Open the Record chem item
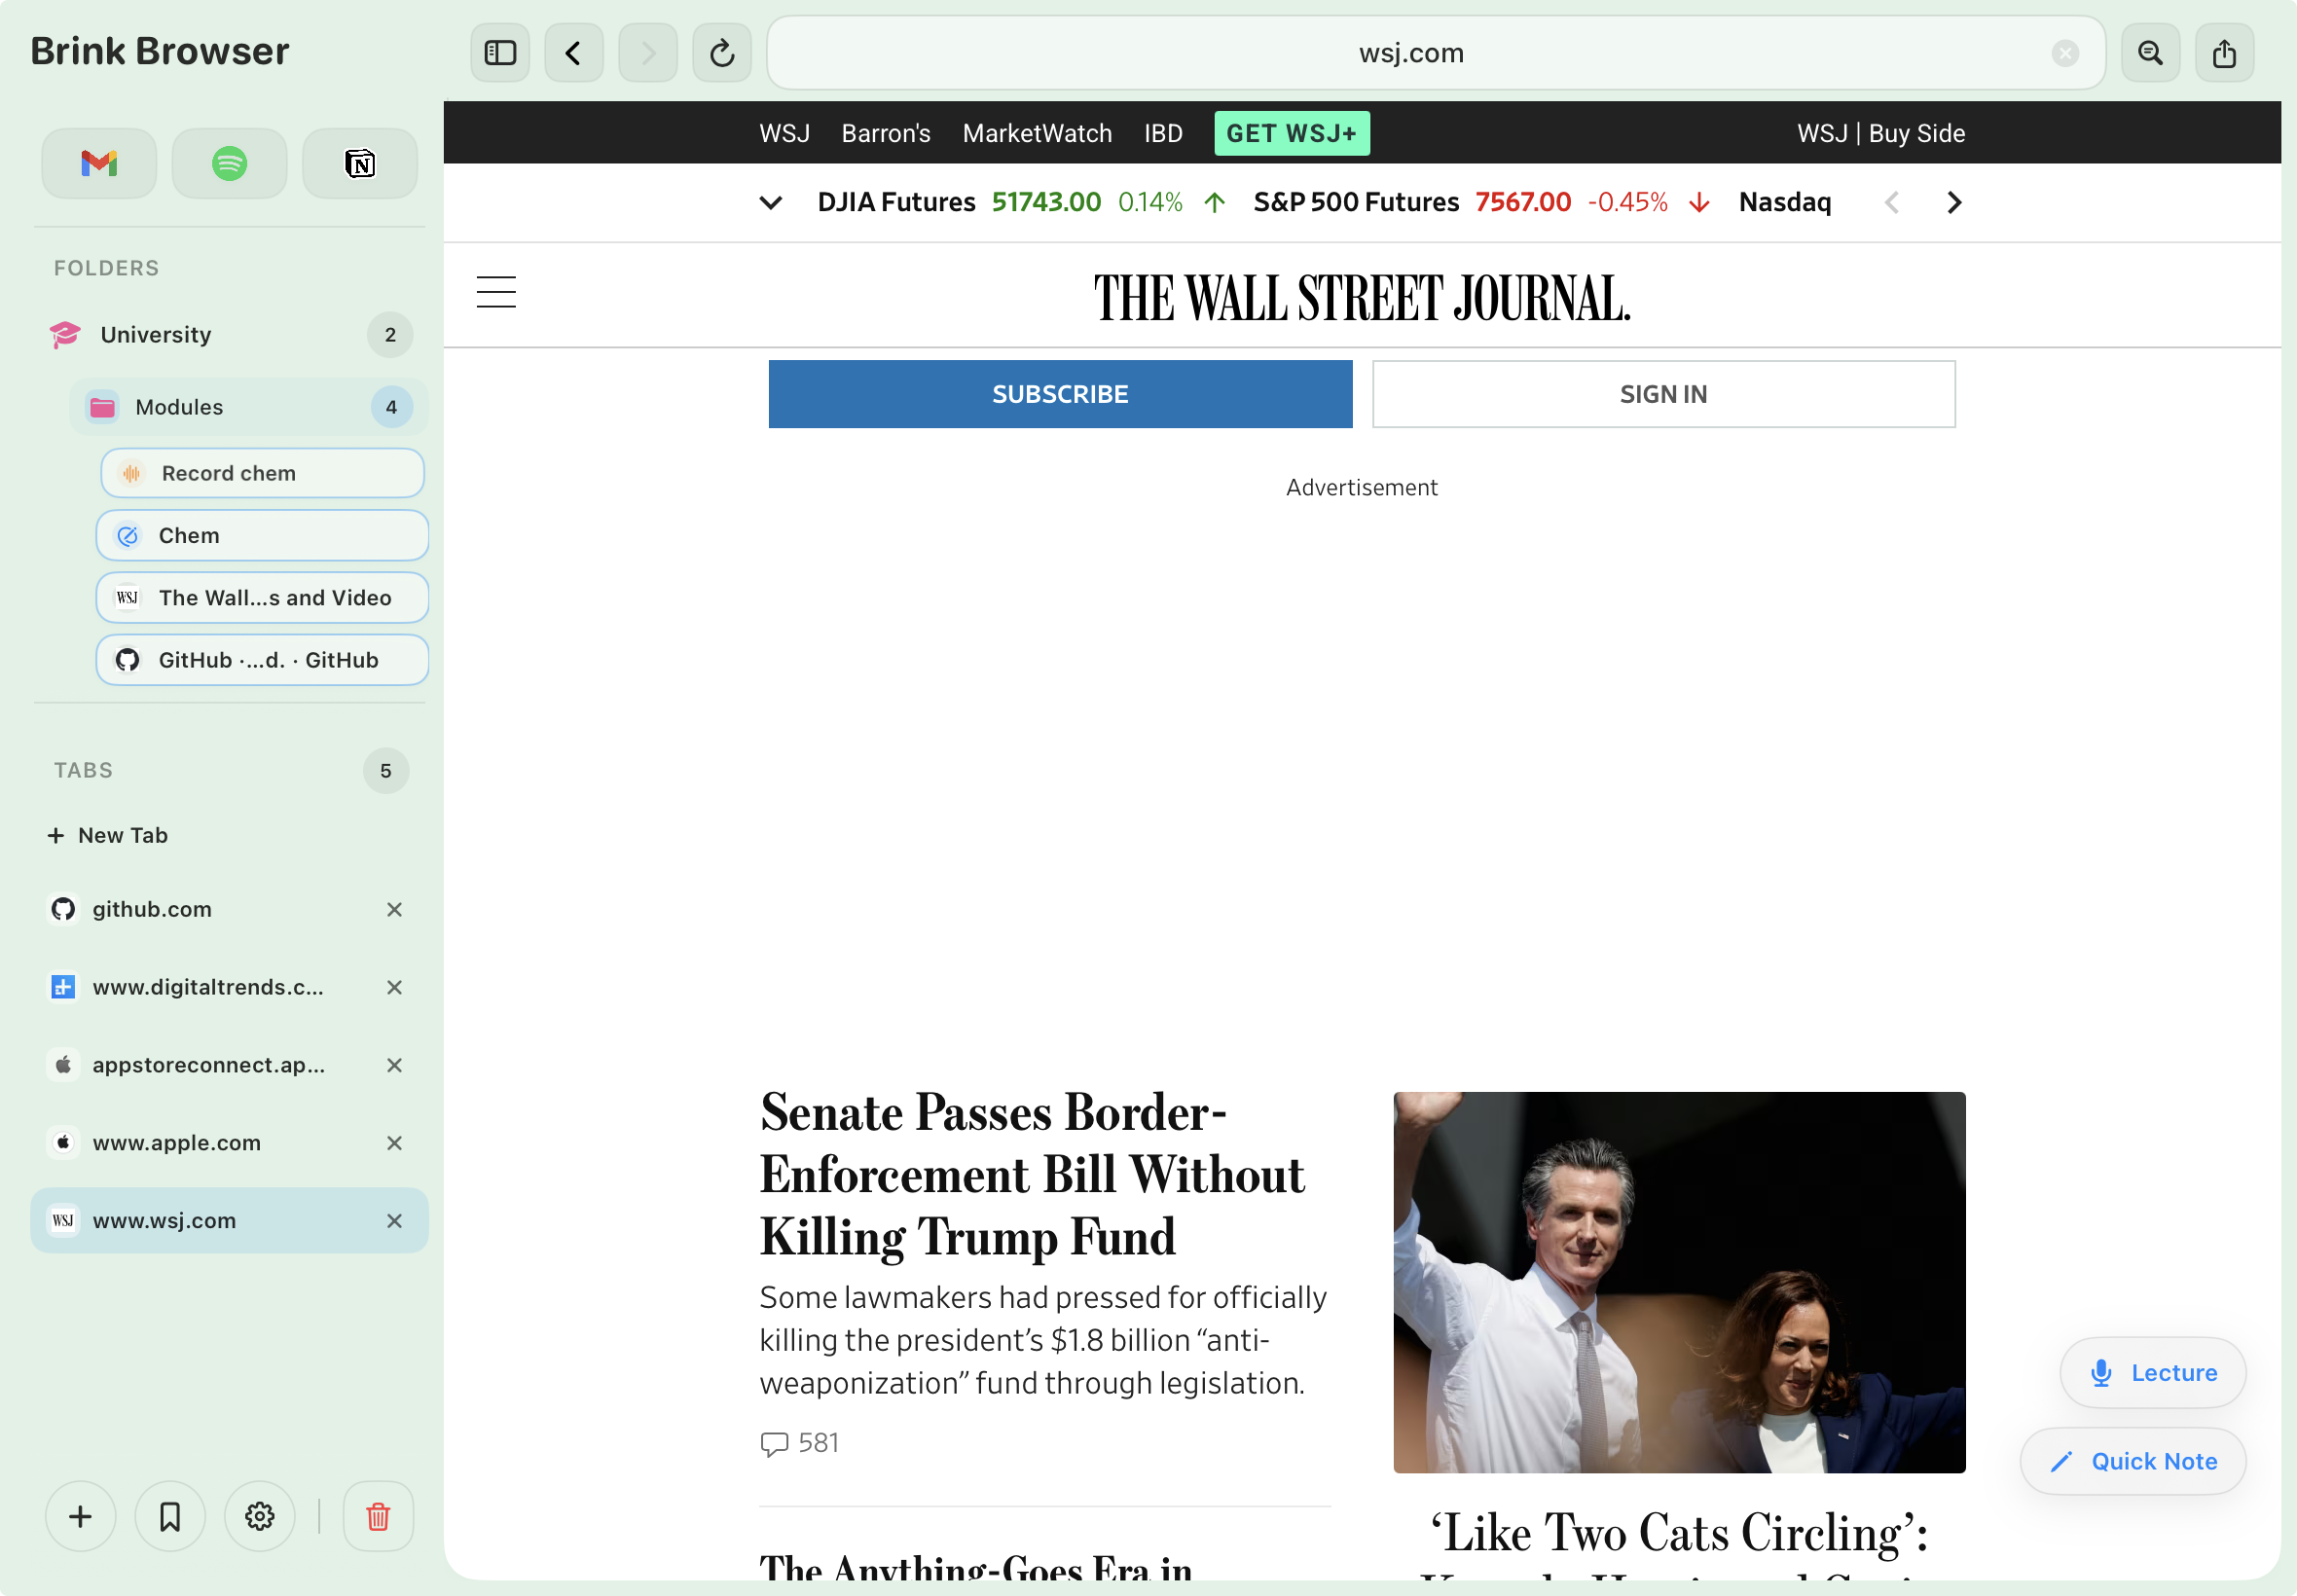The height and width of the screenshot is (1596, 2297). 262,473
